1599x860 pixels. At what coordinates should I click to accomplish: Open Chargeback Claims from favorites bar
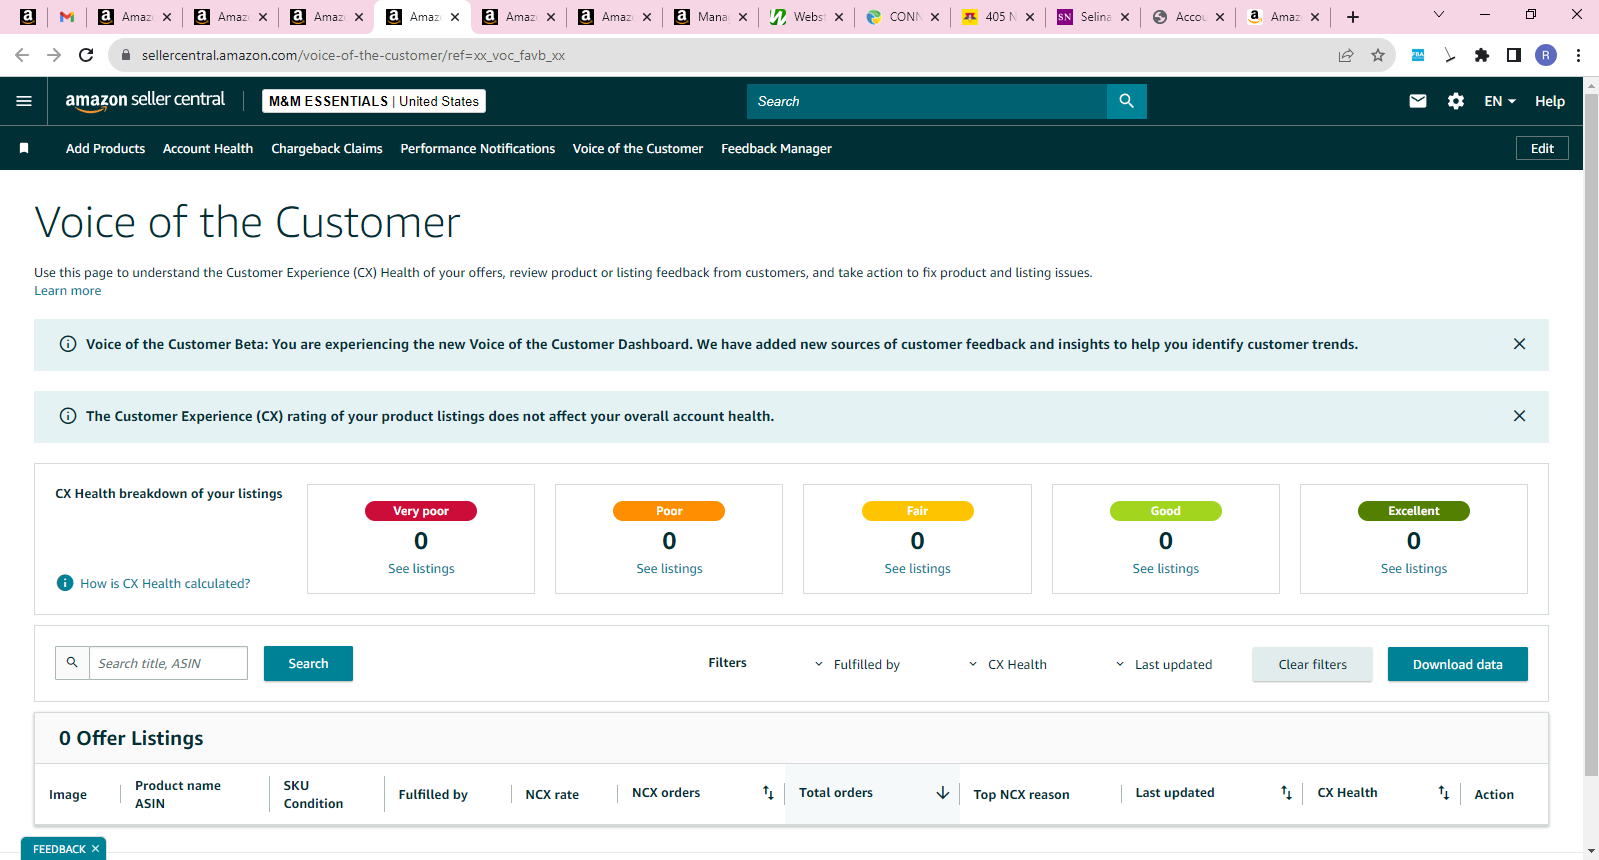click(x=327, y=148)
